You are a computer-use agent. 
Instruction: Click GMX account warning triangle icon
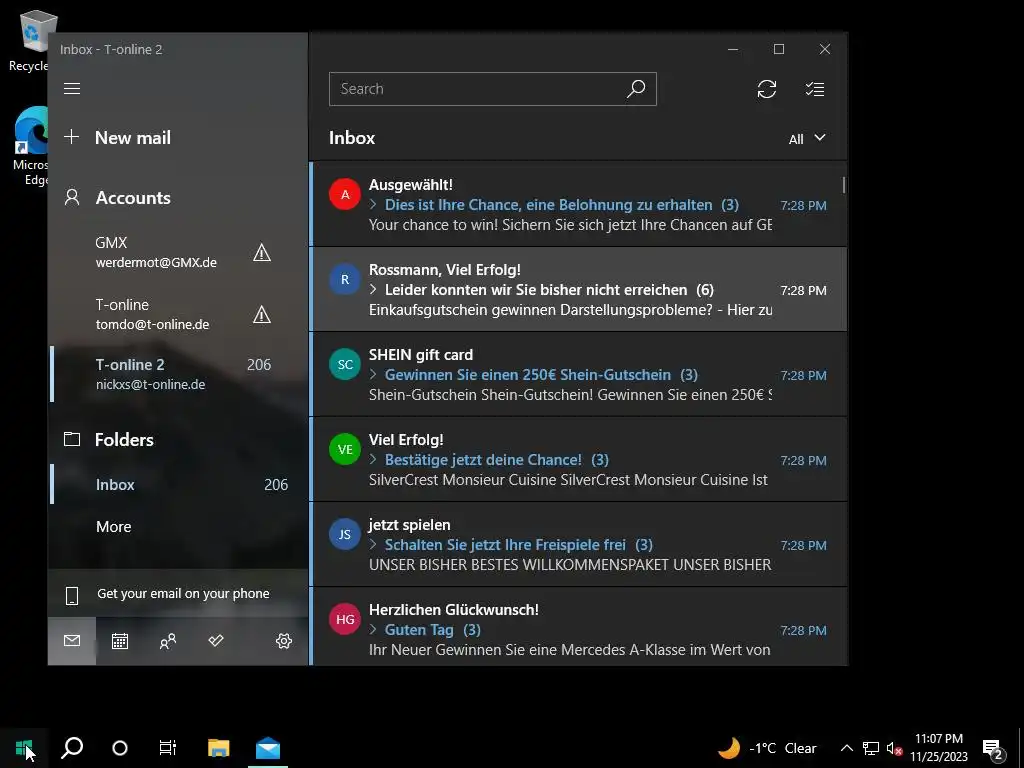[x=262, y=252]
